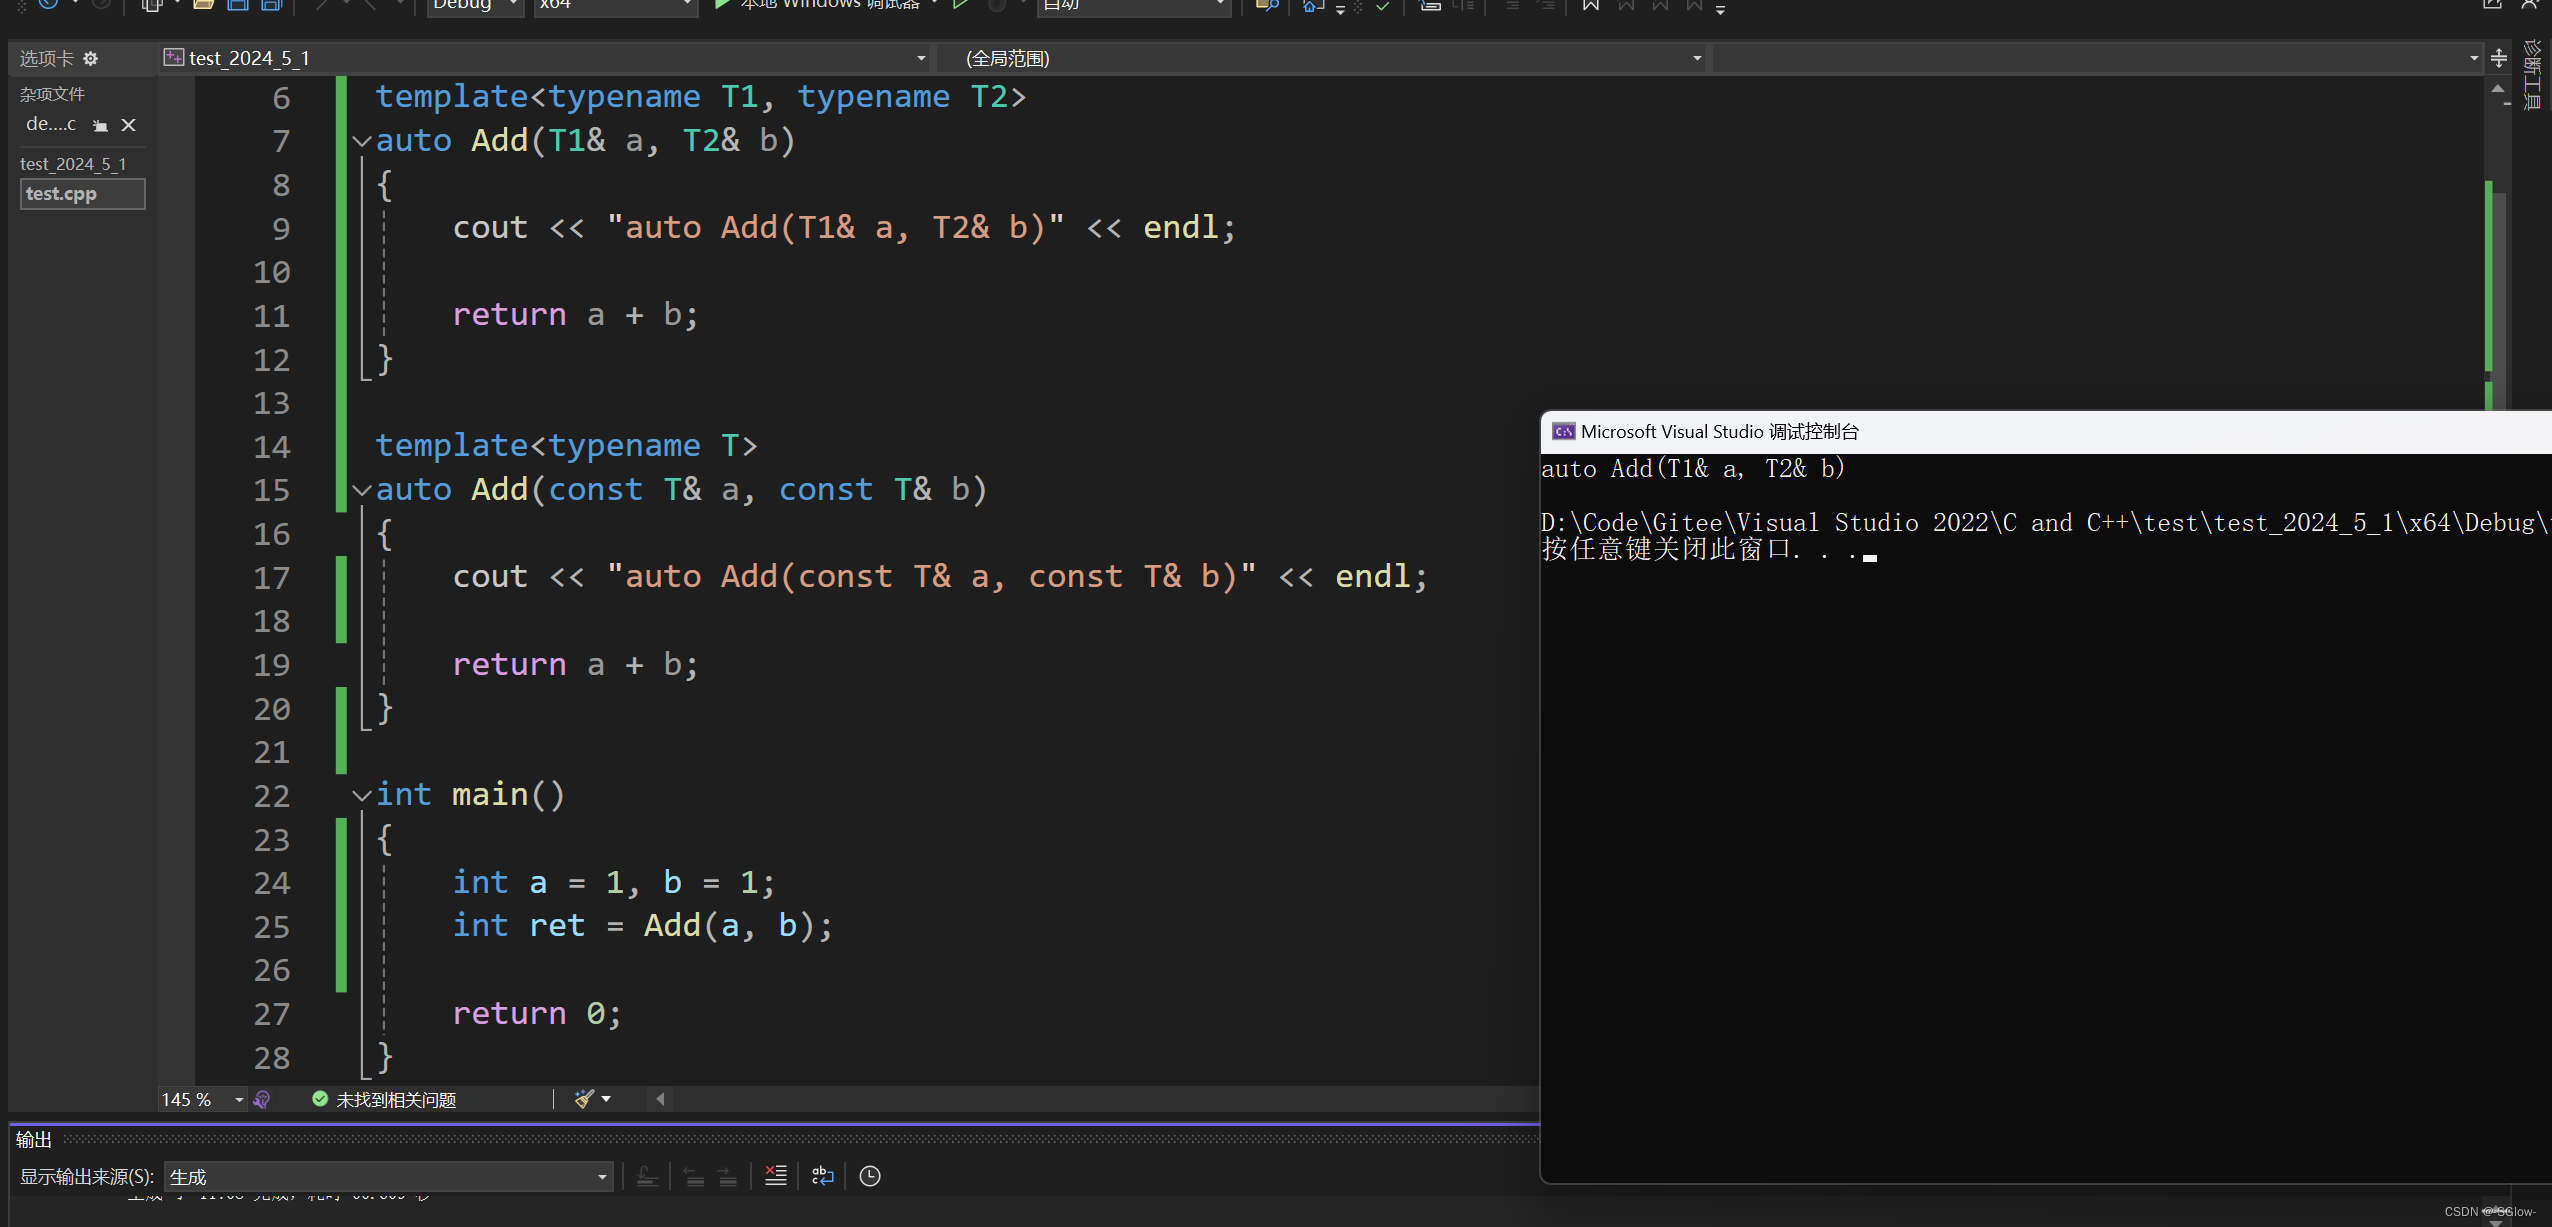The height and width of the screenshot is (1227, 2552).
Task: Select the test_2024_5_1 tab group label
Action: click(73, 164)
